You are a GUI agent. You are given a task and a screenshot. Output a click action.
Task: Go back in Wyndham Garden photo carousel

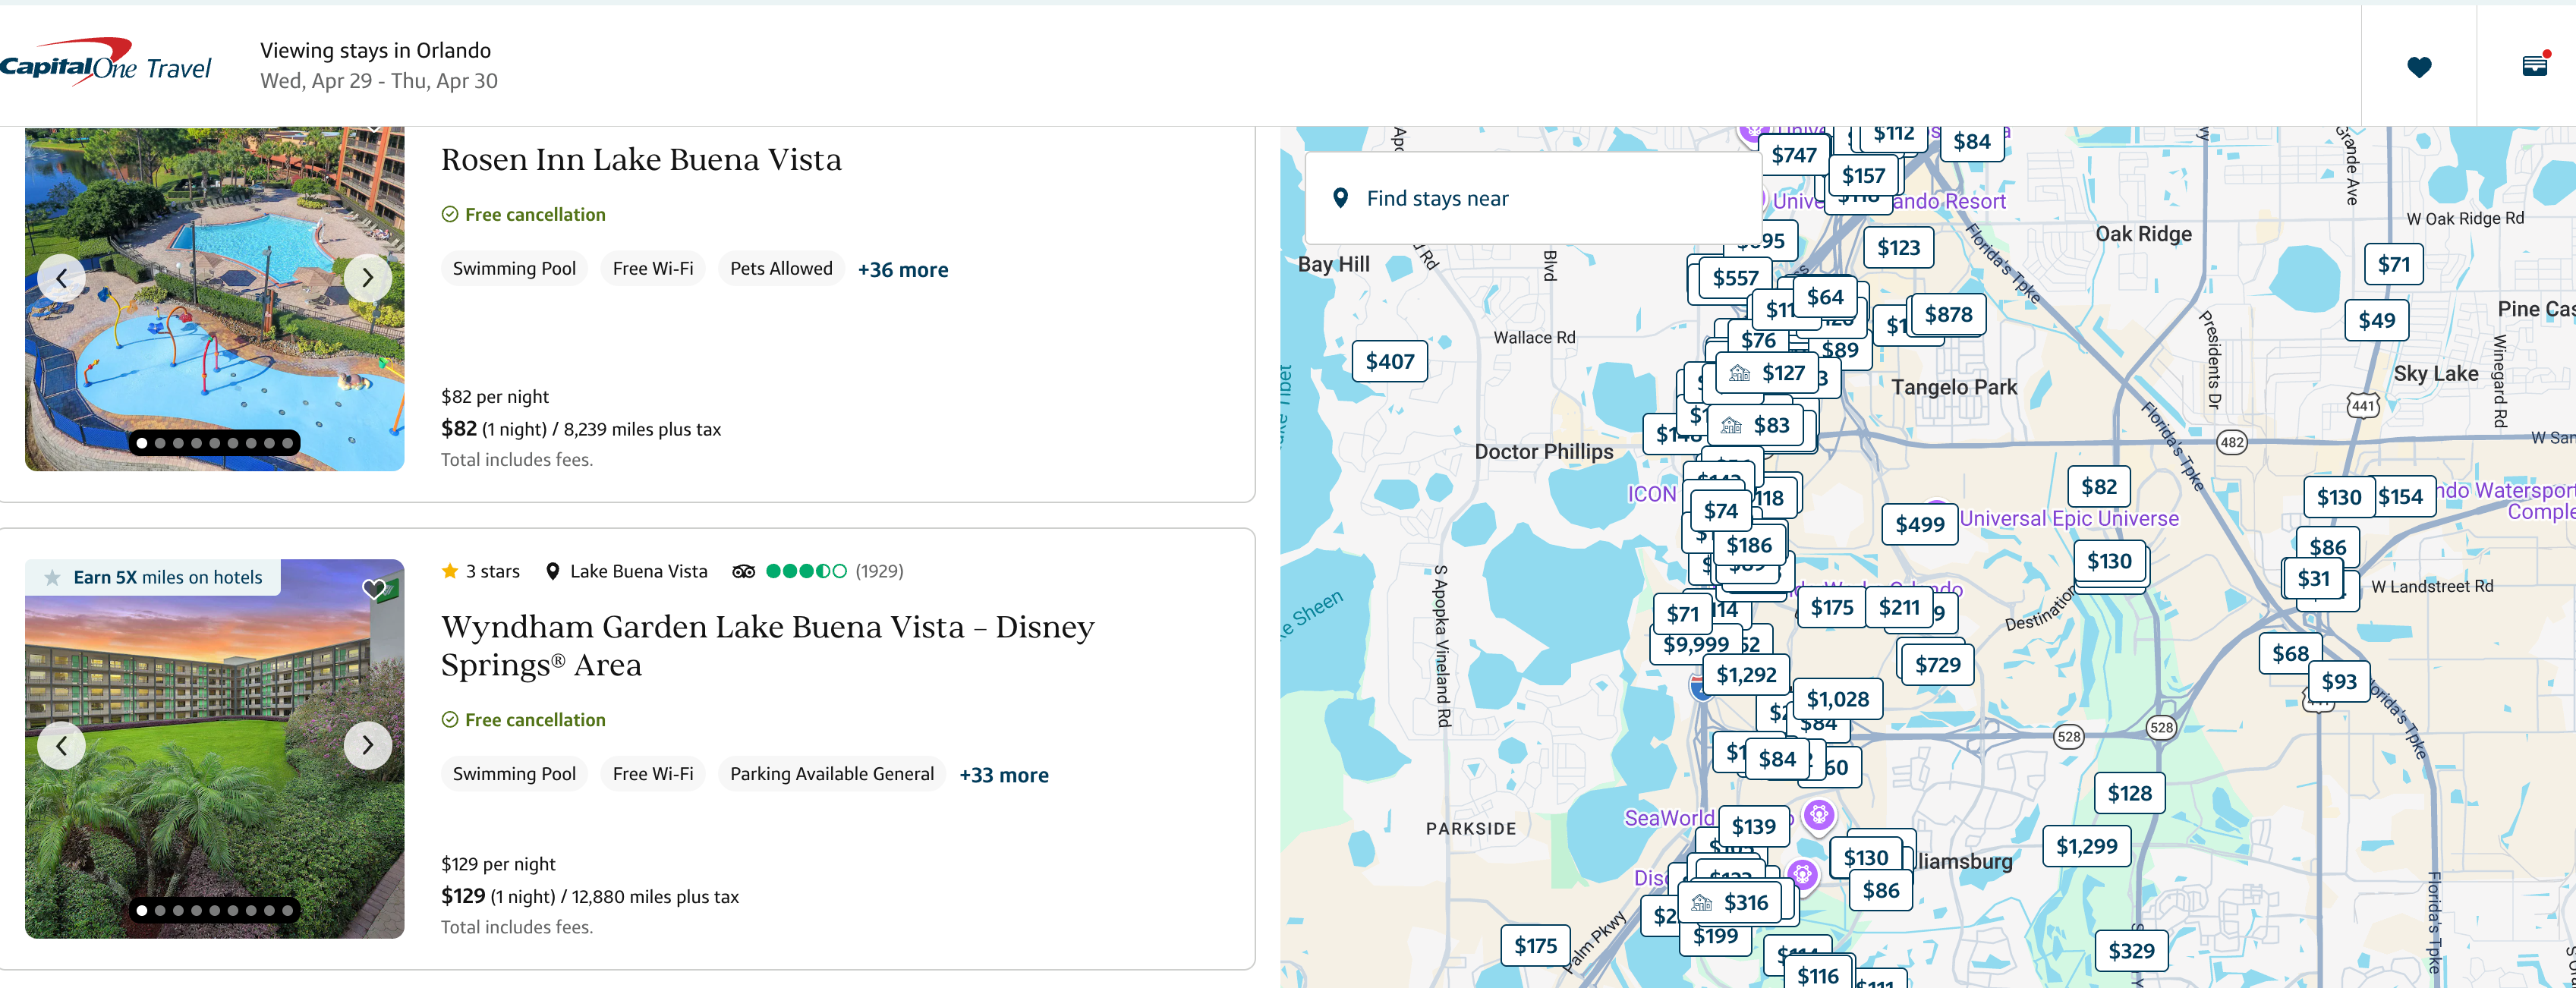click(x=62, y=745)
